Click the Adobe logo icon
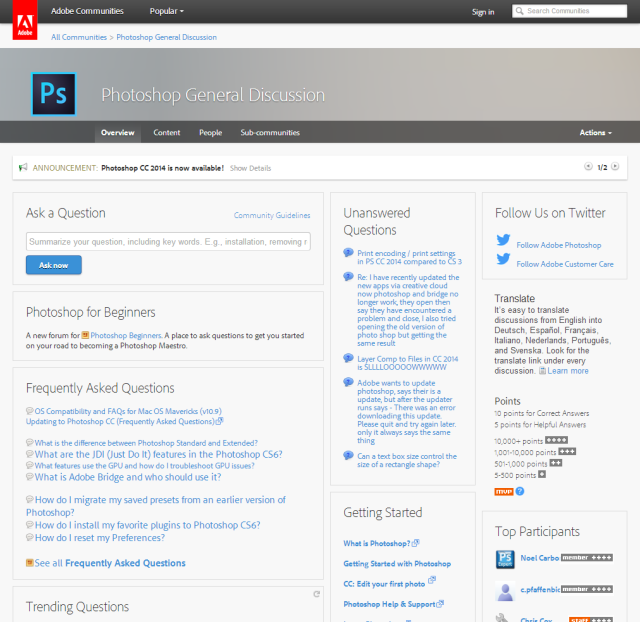Viewport: 640px width, 622px height. 24,20
